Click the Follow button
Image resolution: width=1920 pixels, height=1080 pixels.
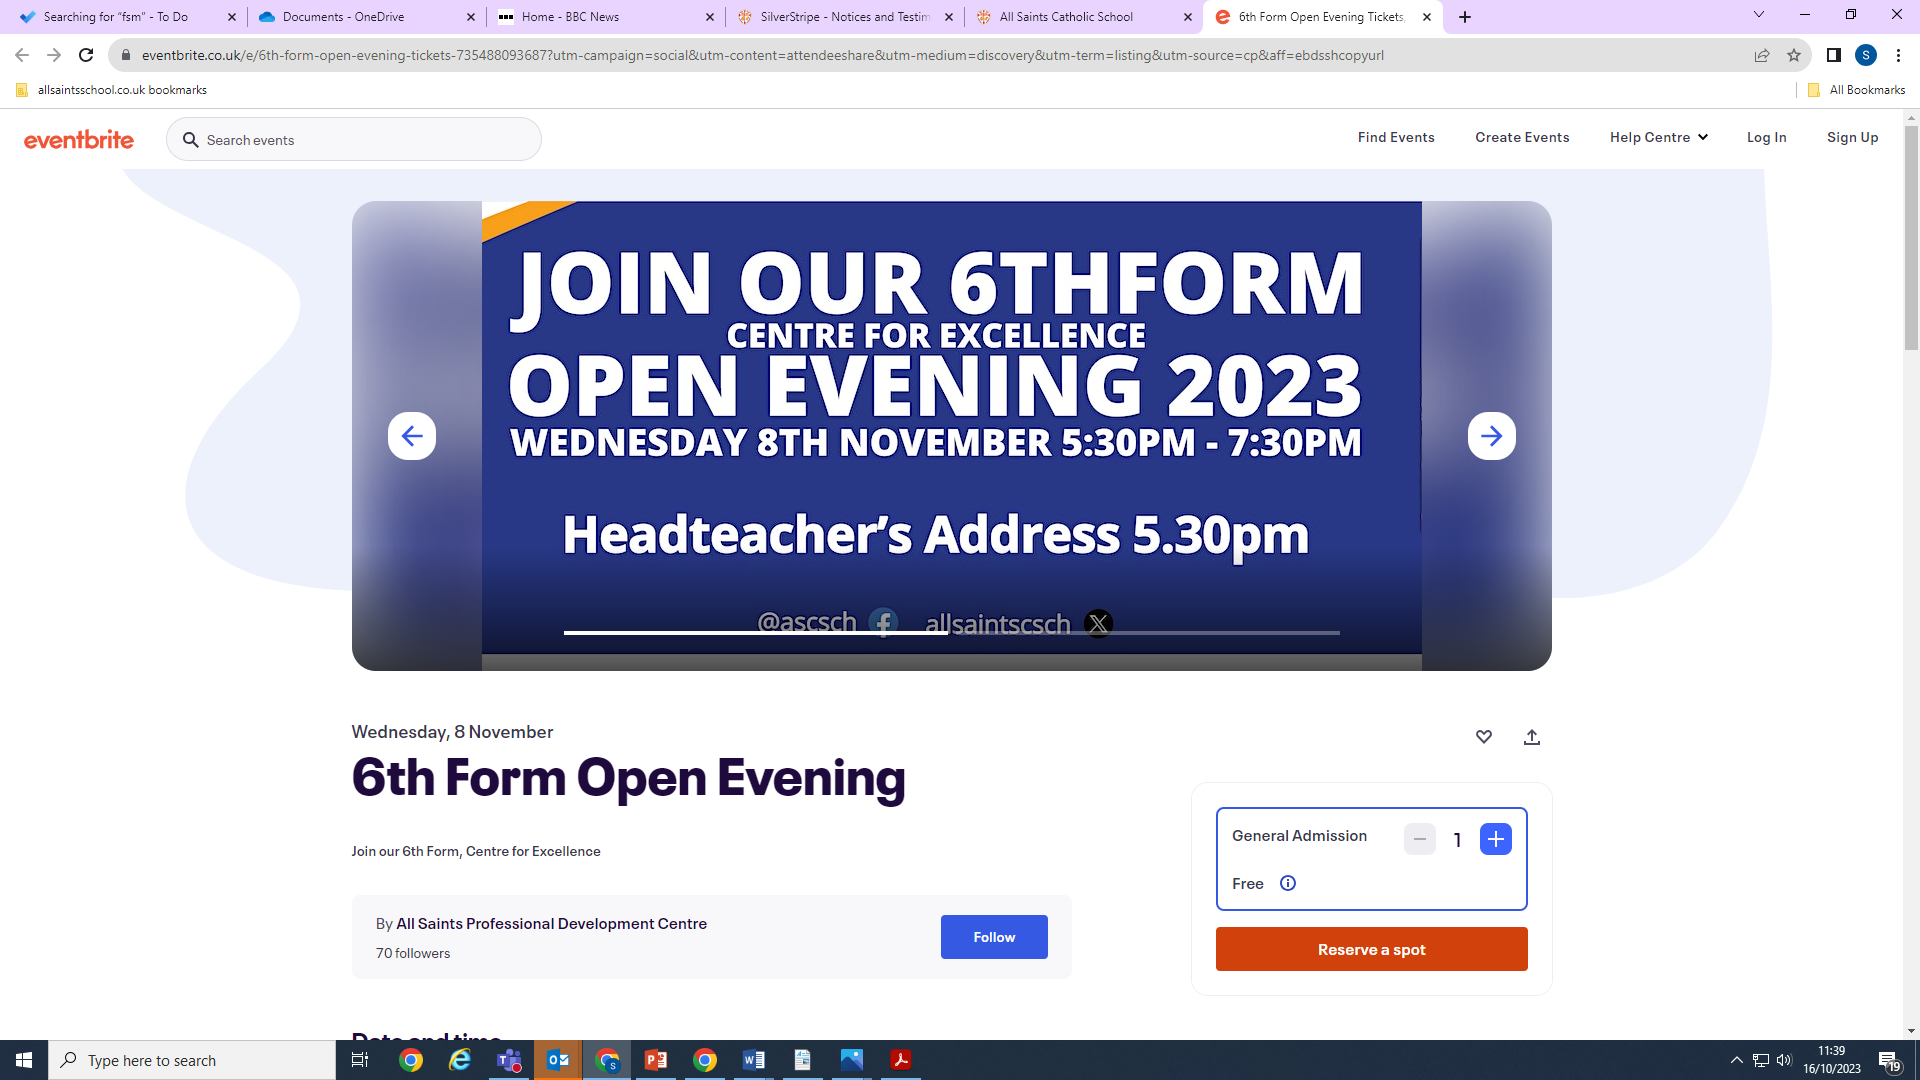[x=994, y=937]
